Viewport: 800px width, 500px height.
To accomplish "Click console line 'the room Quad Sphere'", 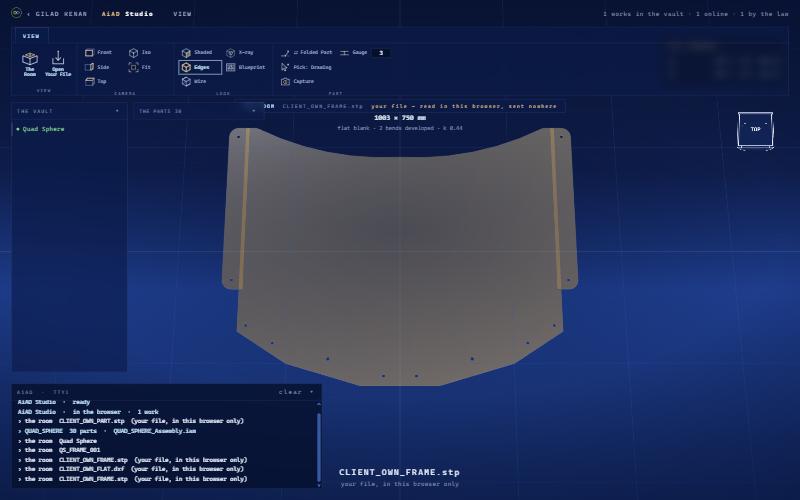I will [57, 441].
